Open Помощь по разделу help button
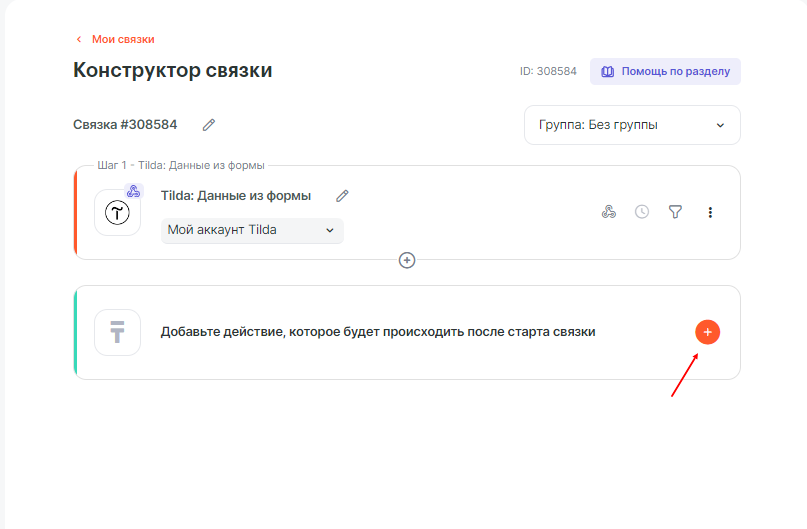Image resolution: width=807 pixels, height=529 pixels. (665, 72)
